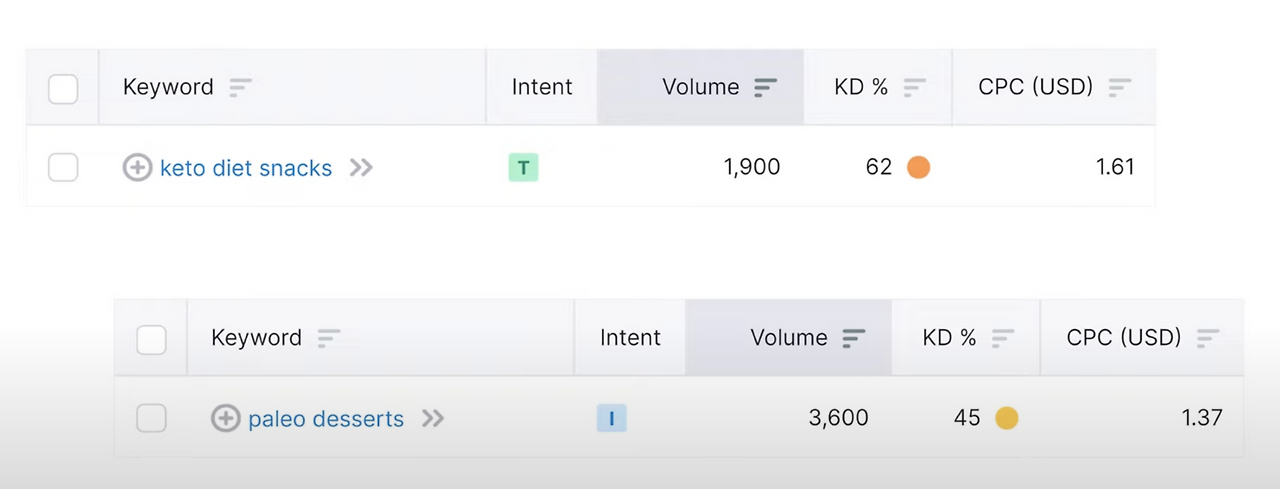This screenshot has height=489, width=1280.
Task: Click the sort icon beside top KD % header
Action: point(914,88)
